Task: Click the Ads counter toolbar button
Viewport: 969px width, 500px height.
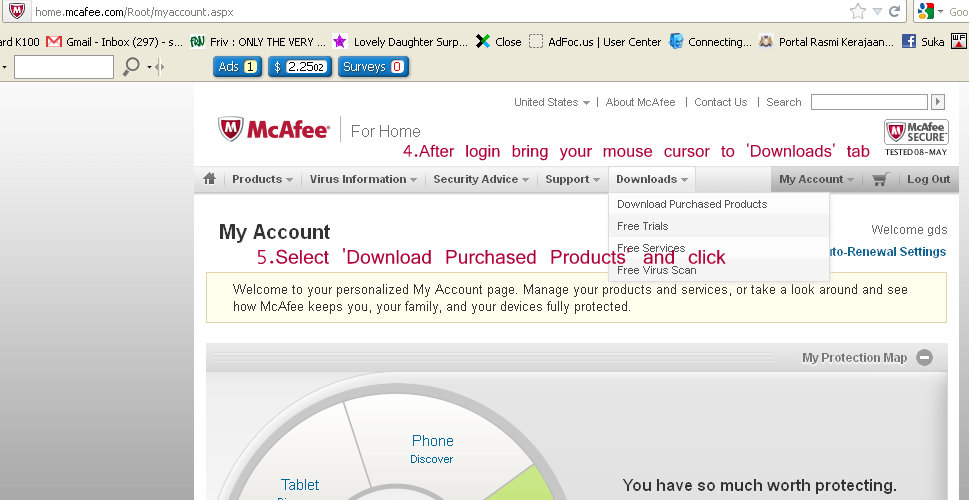Action: click(237, 67)
